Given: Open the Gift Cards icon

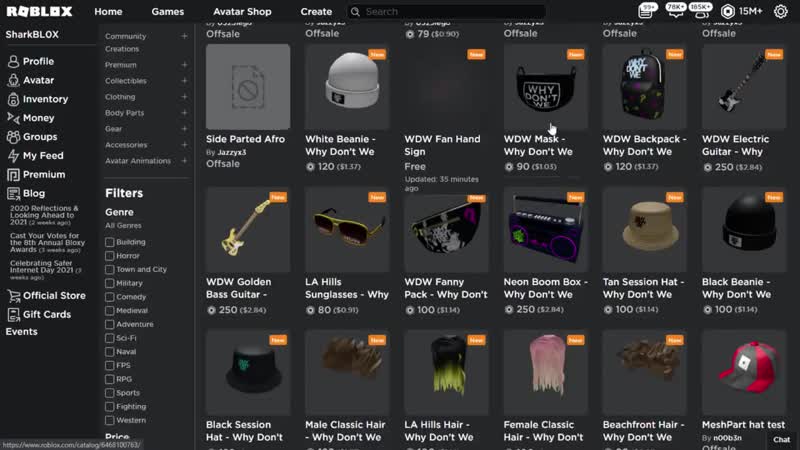Looking at the screenshot, I should click(13, 314).
